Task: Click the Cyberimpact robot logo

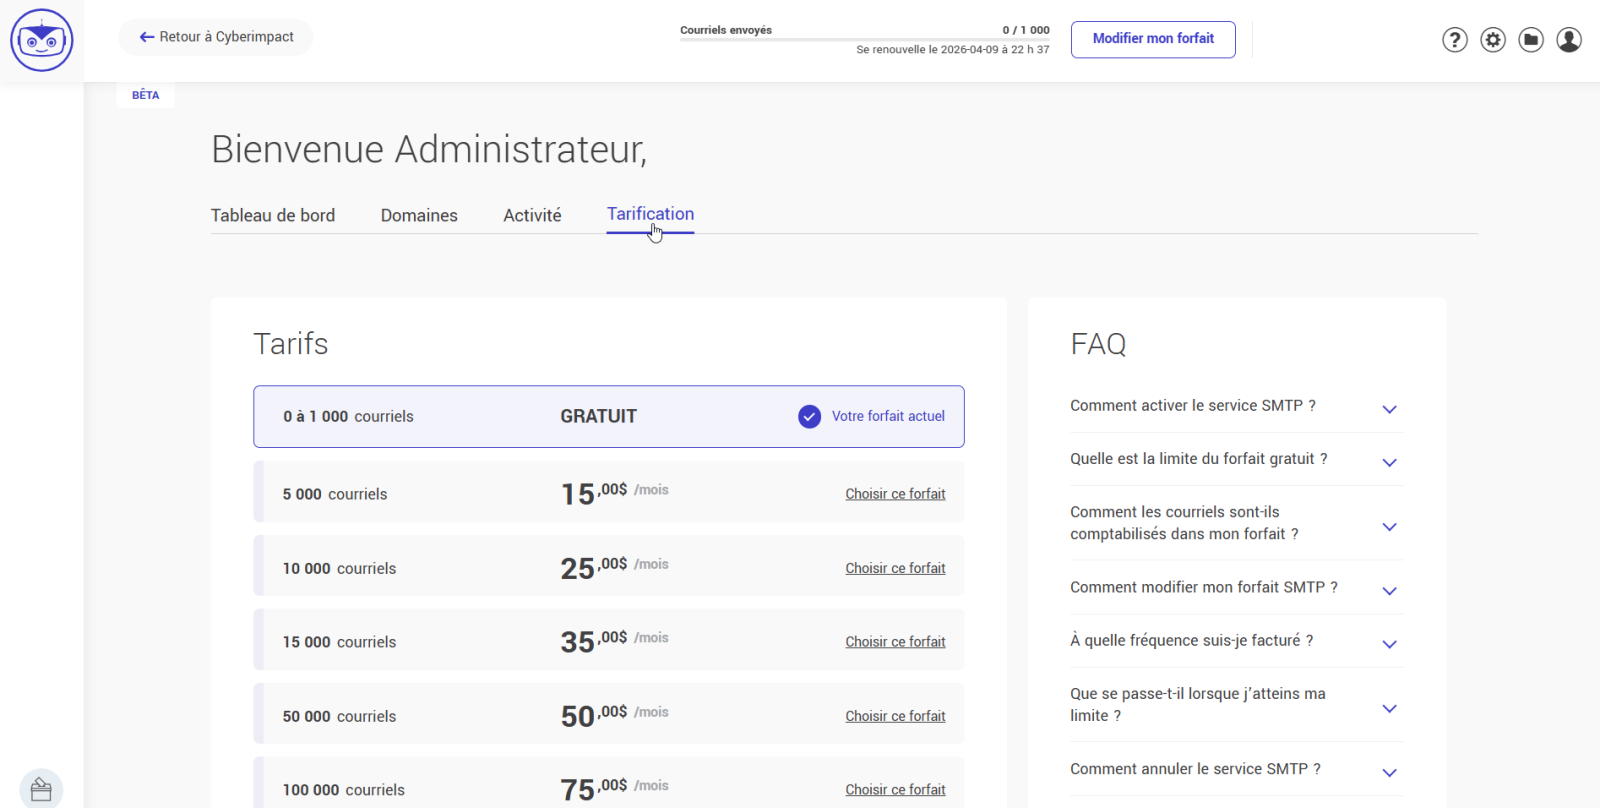Action: [x=42, y=40]
